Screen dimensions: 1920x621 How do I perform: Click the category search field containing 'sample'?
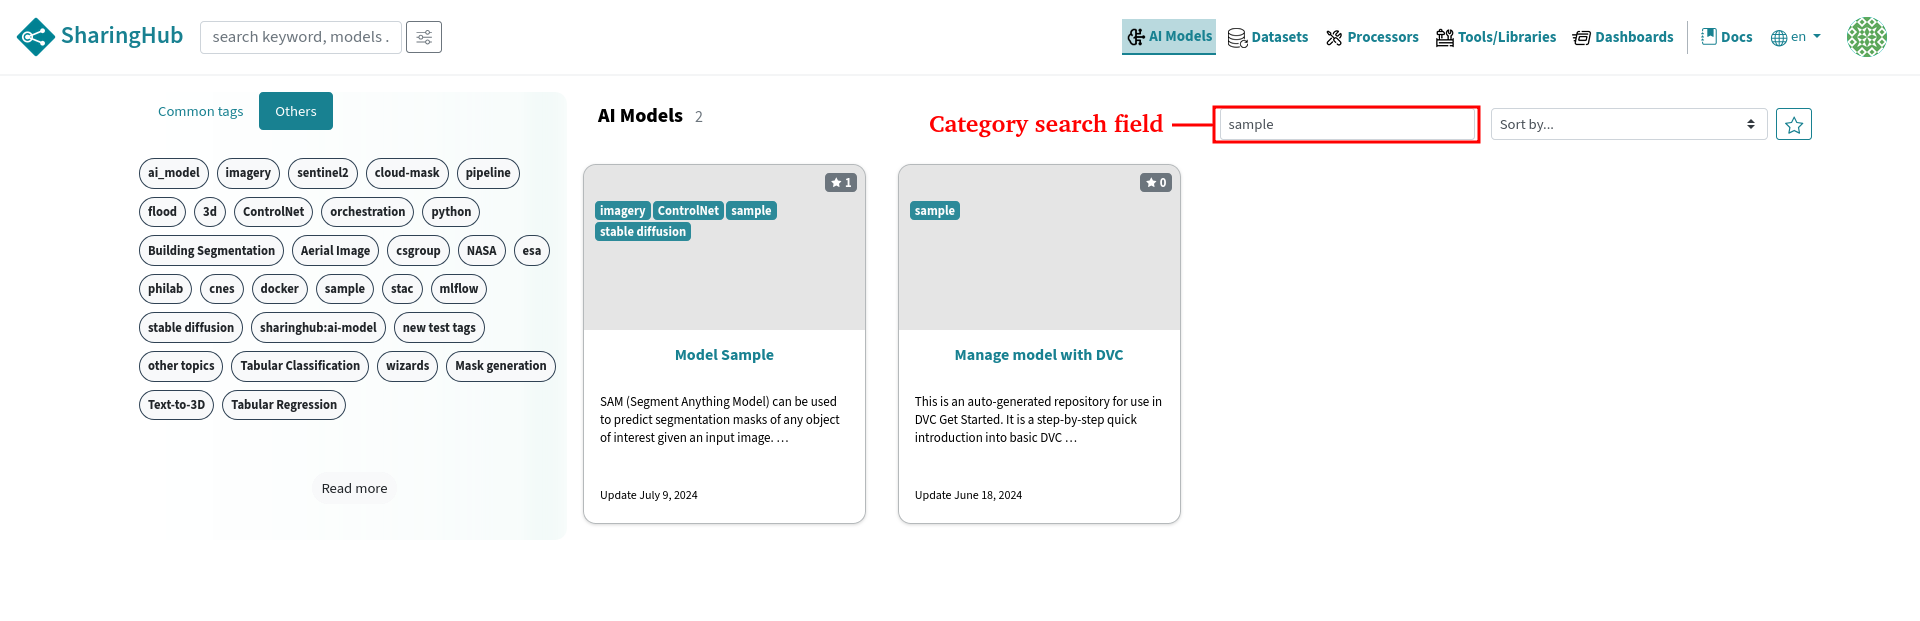(1346, 125)
